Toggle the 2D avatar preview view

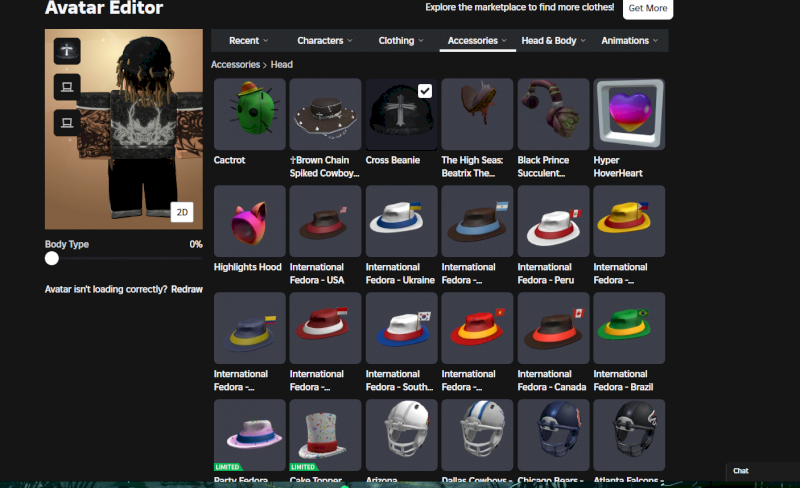(181, 212)
